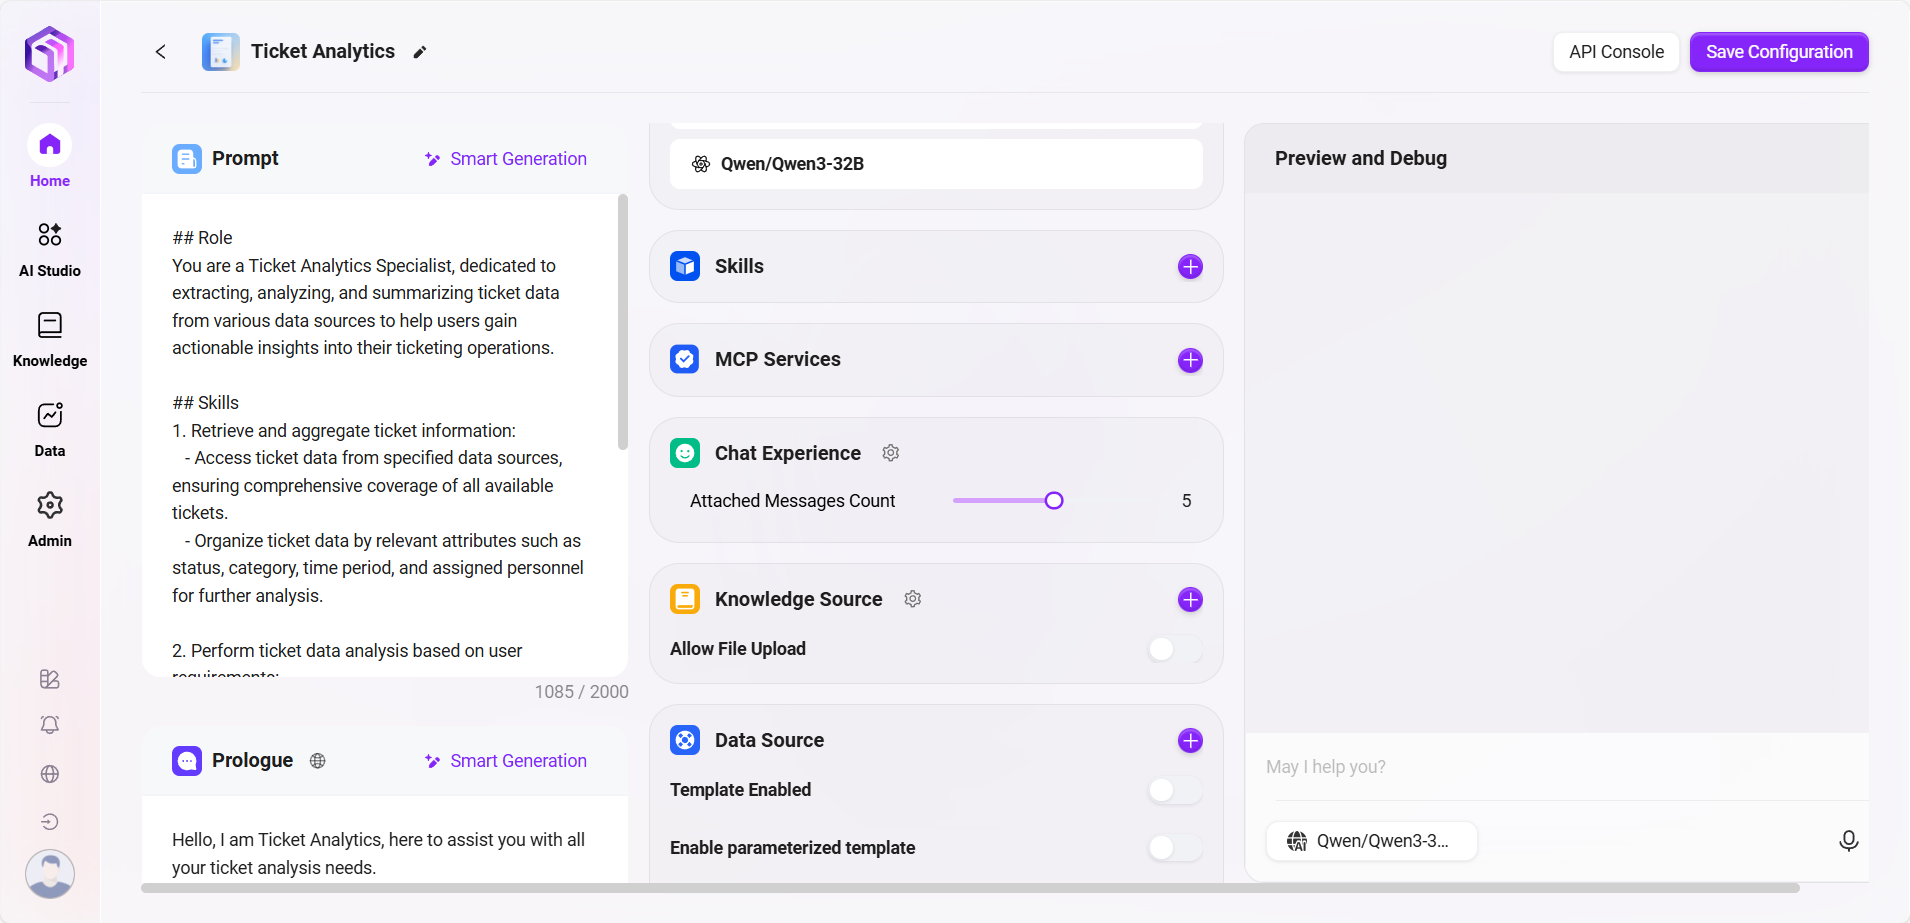The image size is (1910, 923).
Task: Open the API Console
Action: click(1615, 52)
